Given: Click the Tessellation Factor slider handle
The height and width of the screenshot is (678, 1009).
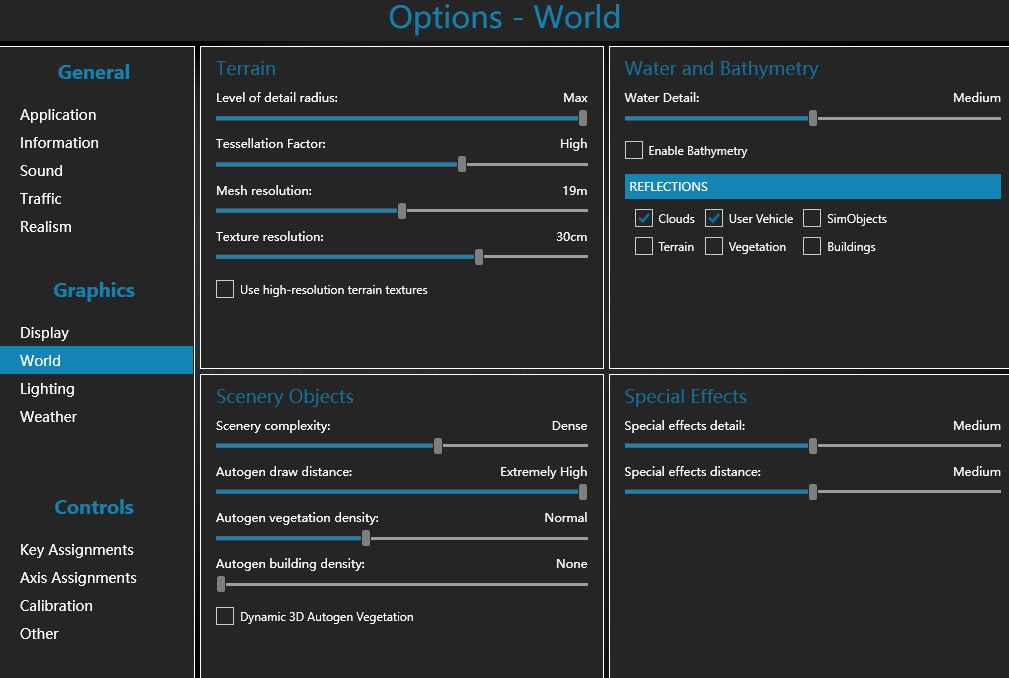Looking at the screenshot, I should click(x=462, y=164).
